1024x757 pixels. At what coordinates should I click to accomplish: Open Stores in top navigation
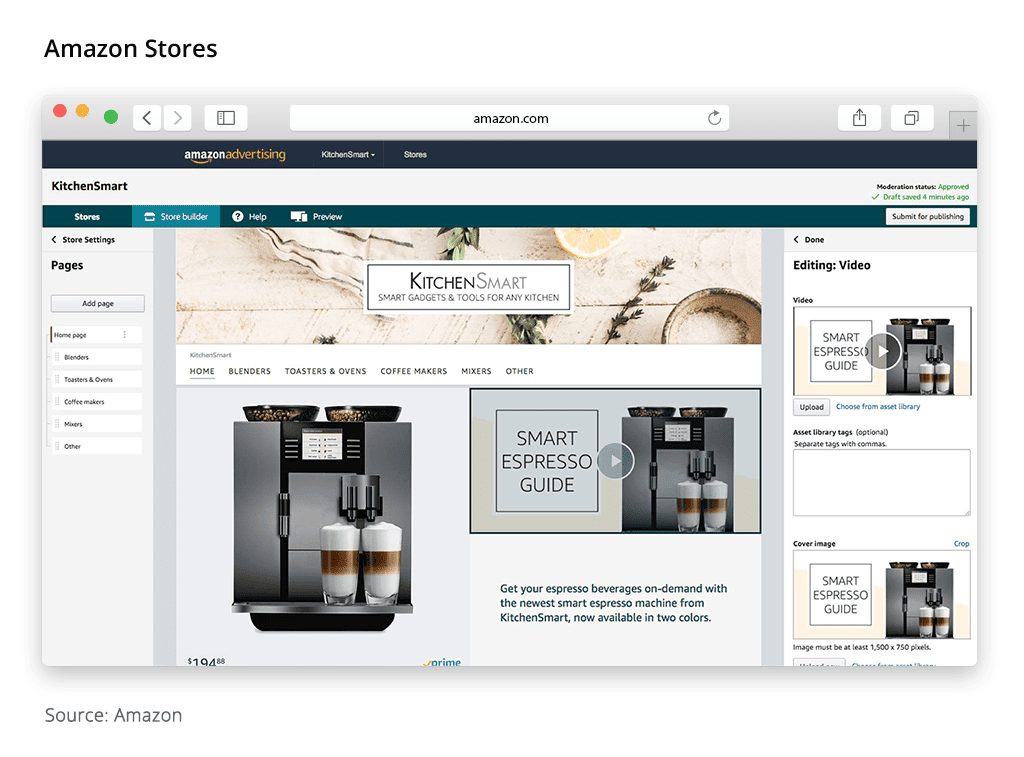[x=415, y=155]
